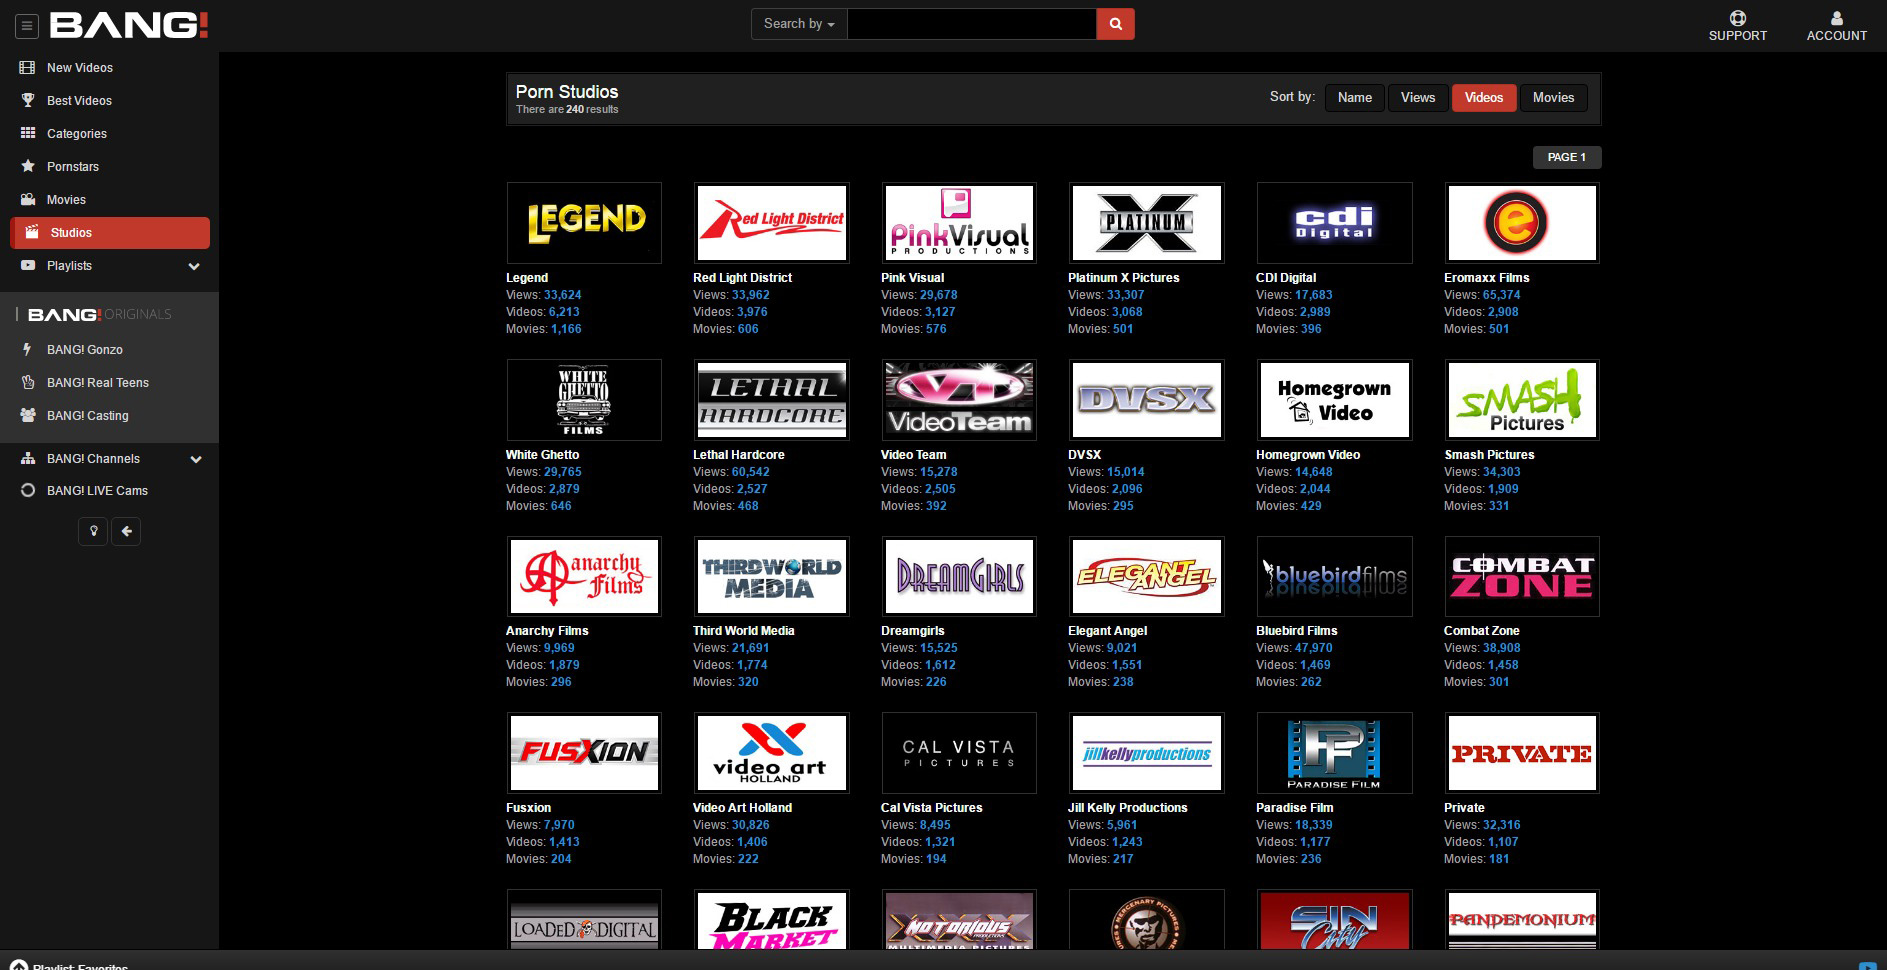Open Categories in sidebar

click(x=77, y=133)
